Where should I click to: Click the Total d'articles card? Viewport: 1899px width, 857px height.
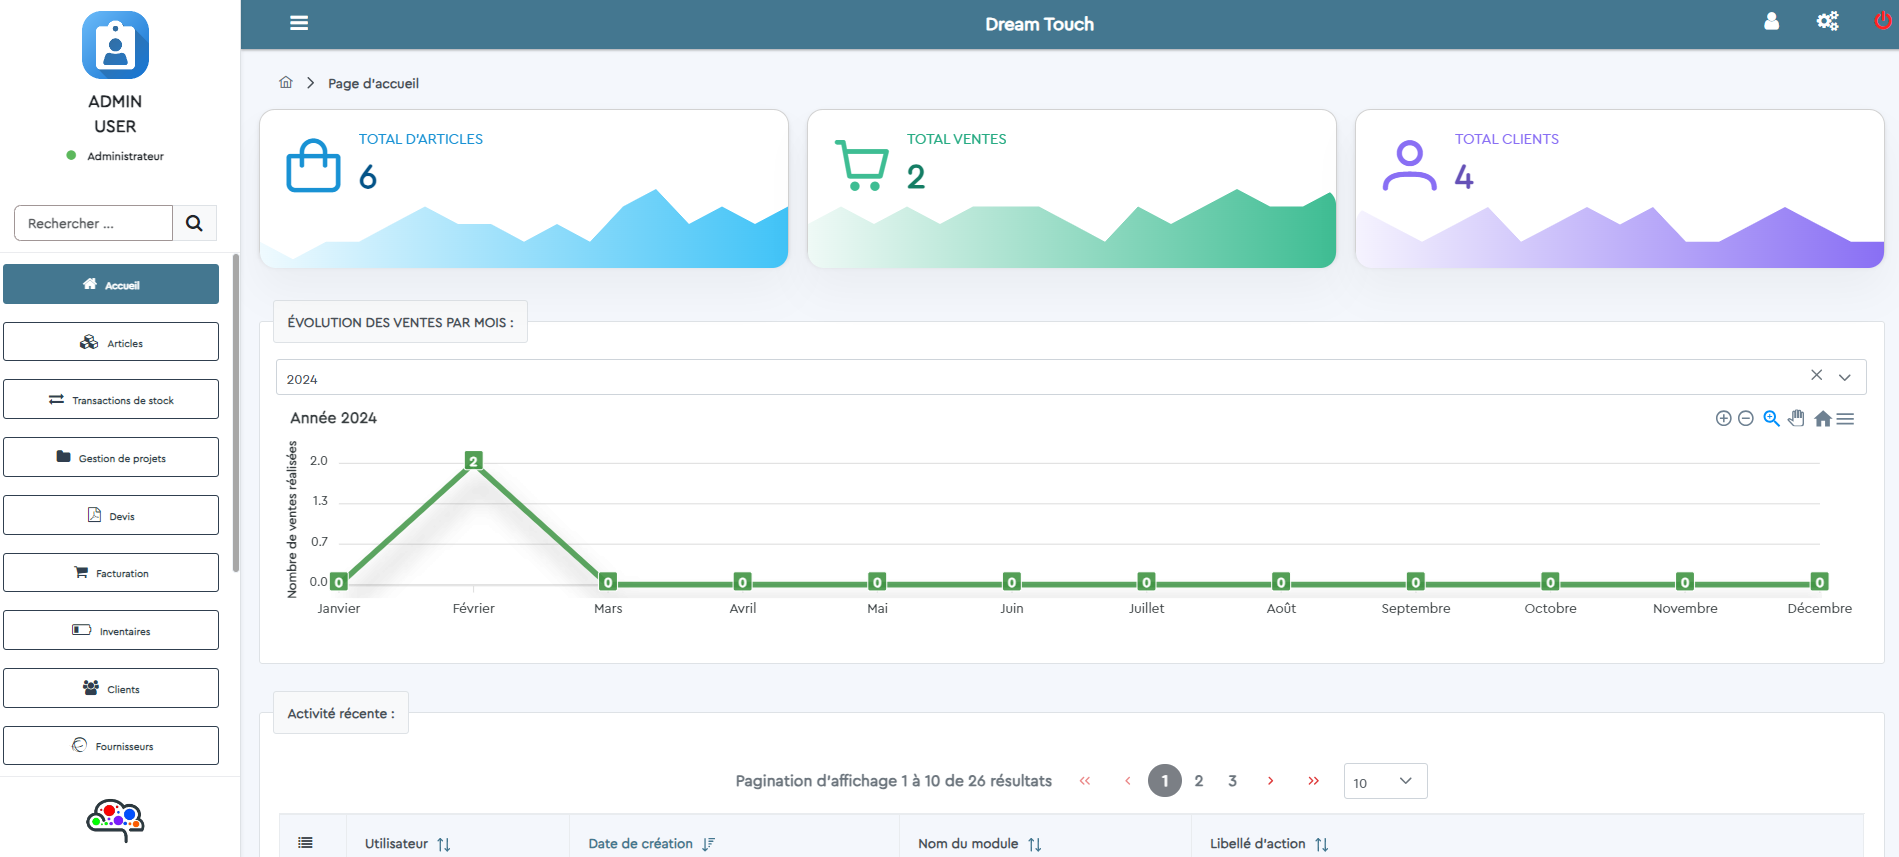coord(524,189)
